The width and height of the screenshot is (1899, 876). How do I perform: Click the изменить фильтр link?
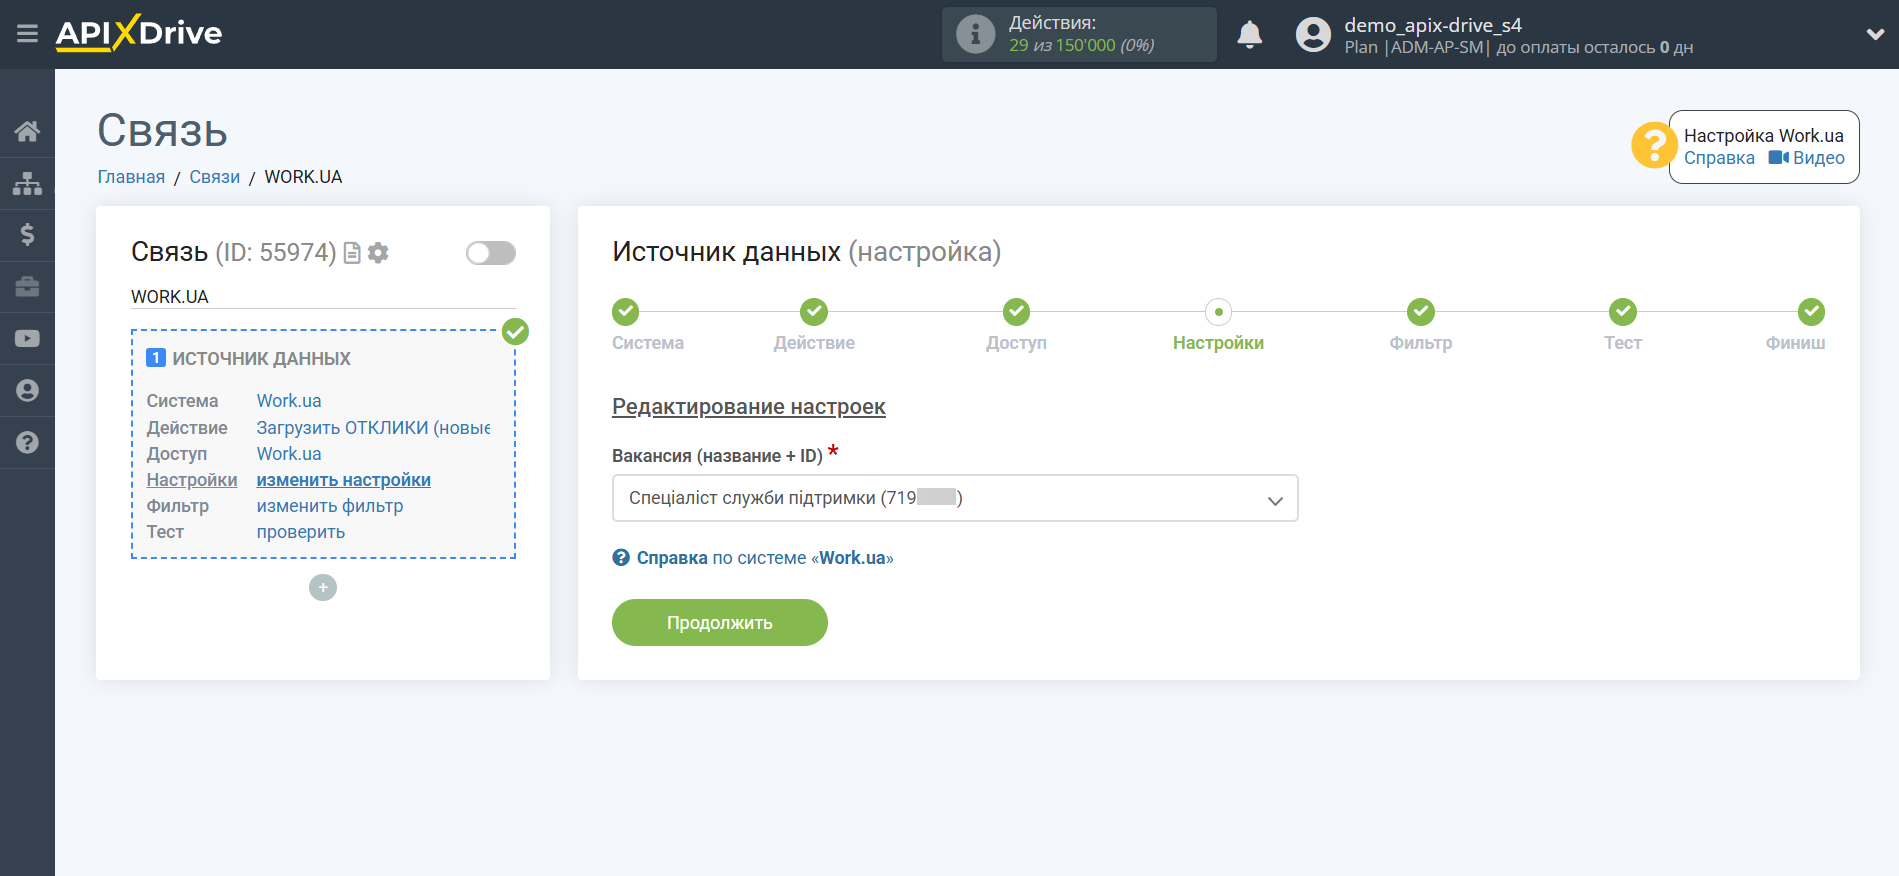coord(330,506)
